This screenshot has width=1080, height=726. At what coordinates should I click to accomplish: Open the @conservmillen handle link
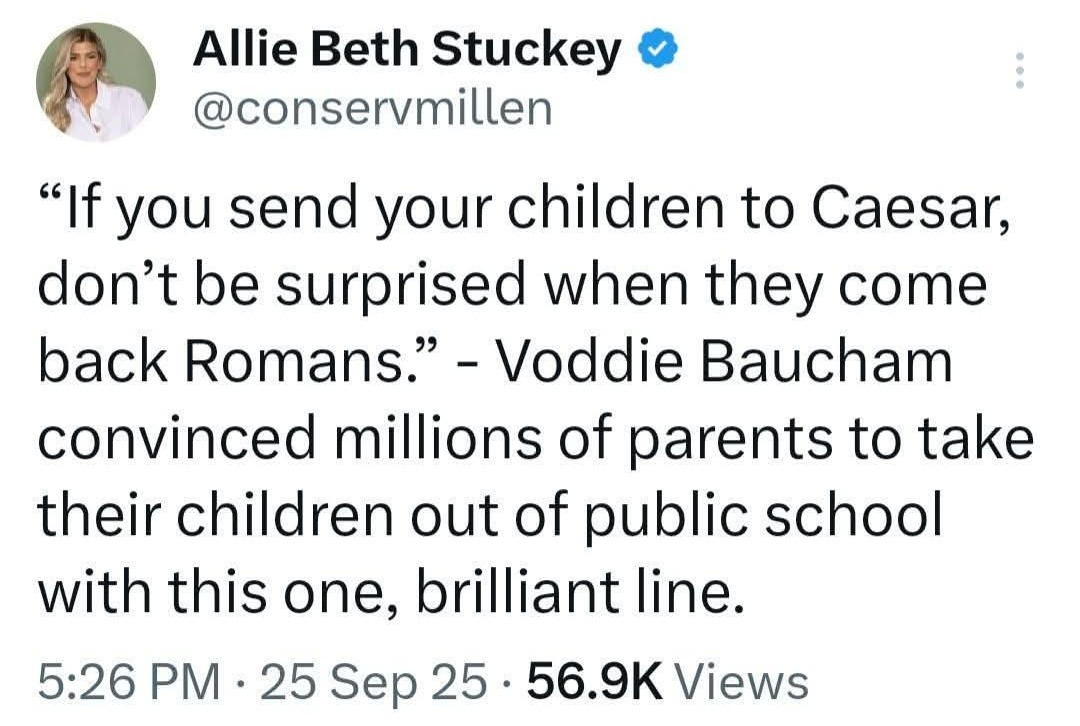(371, 108)
